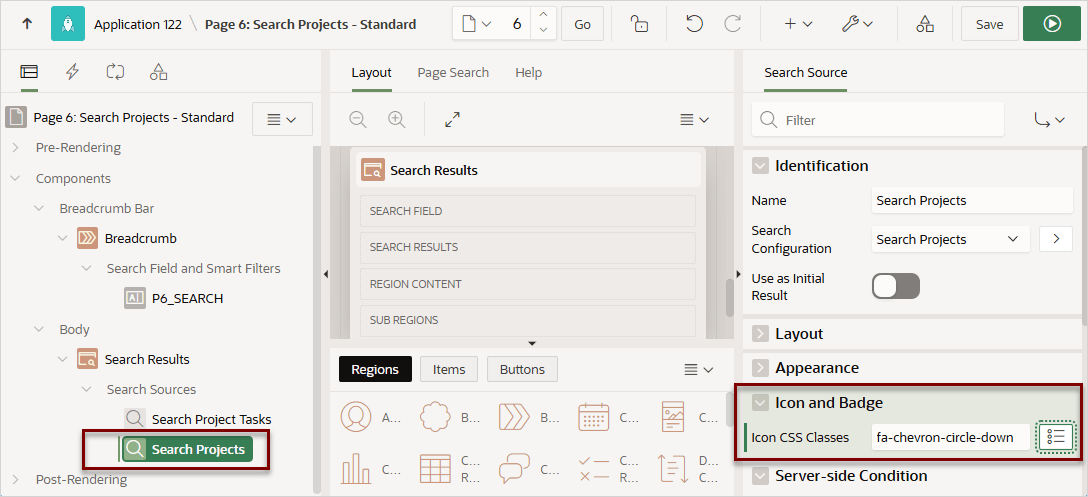Click the Calendar gallery icon
This screenshot has height=497, width=1088.
click(x=593, y=417)
